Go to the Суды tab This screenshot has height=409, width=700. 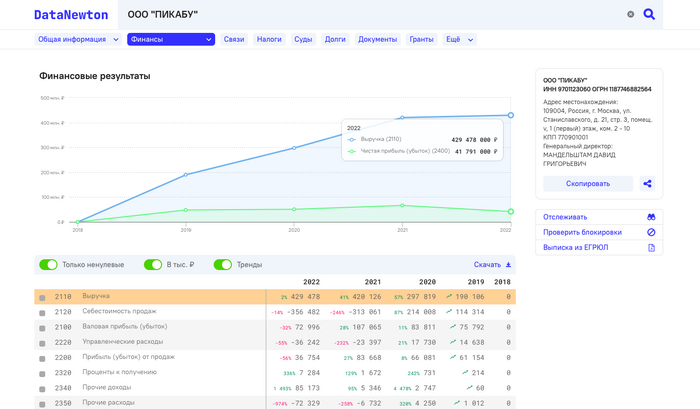coord(302,39)
